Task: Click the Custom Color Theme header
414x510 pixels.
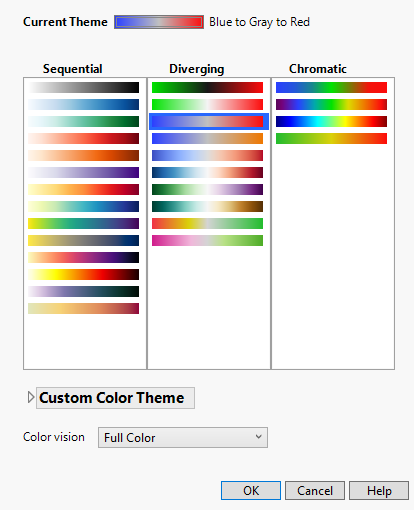Action: 115,398
